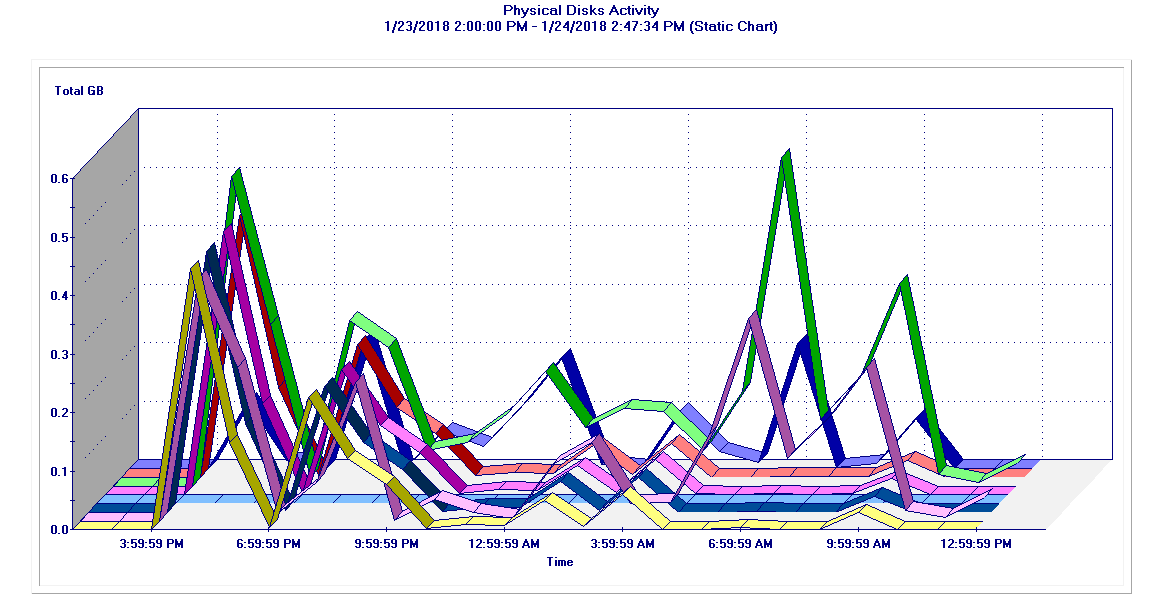
Task: Select the "Time" x-axis title
Action: [560, 562]
